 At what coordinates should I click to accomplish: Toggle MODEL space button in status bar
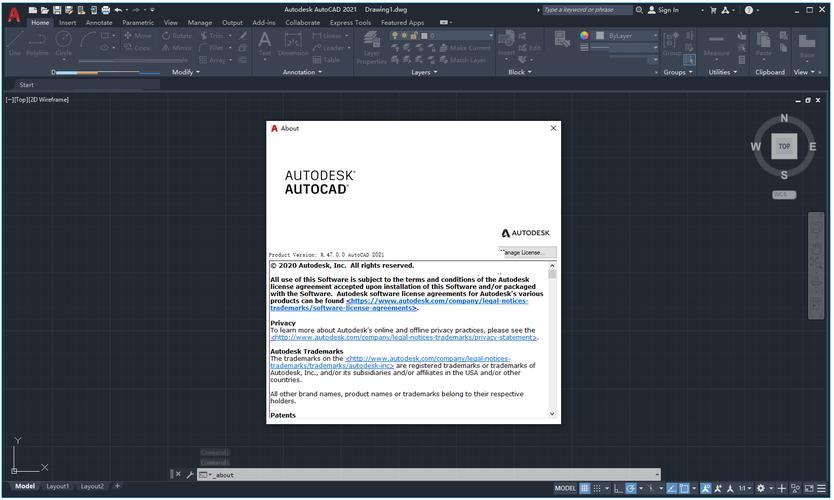[565, 488]
